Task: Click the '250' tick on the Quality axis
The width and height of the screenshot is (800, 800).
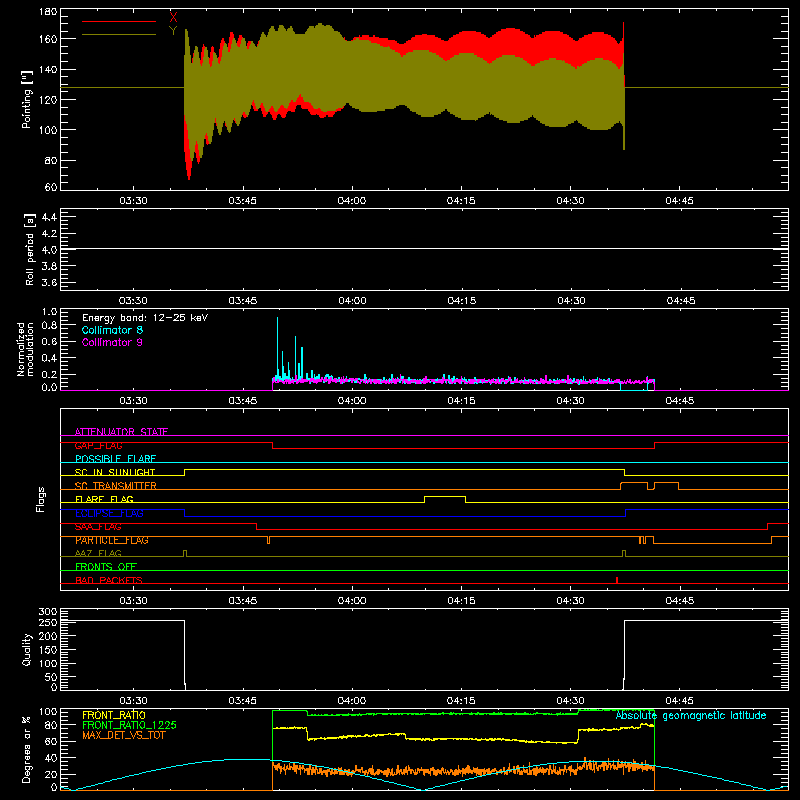Action: tap(48, 623)
